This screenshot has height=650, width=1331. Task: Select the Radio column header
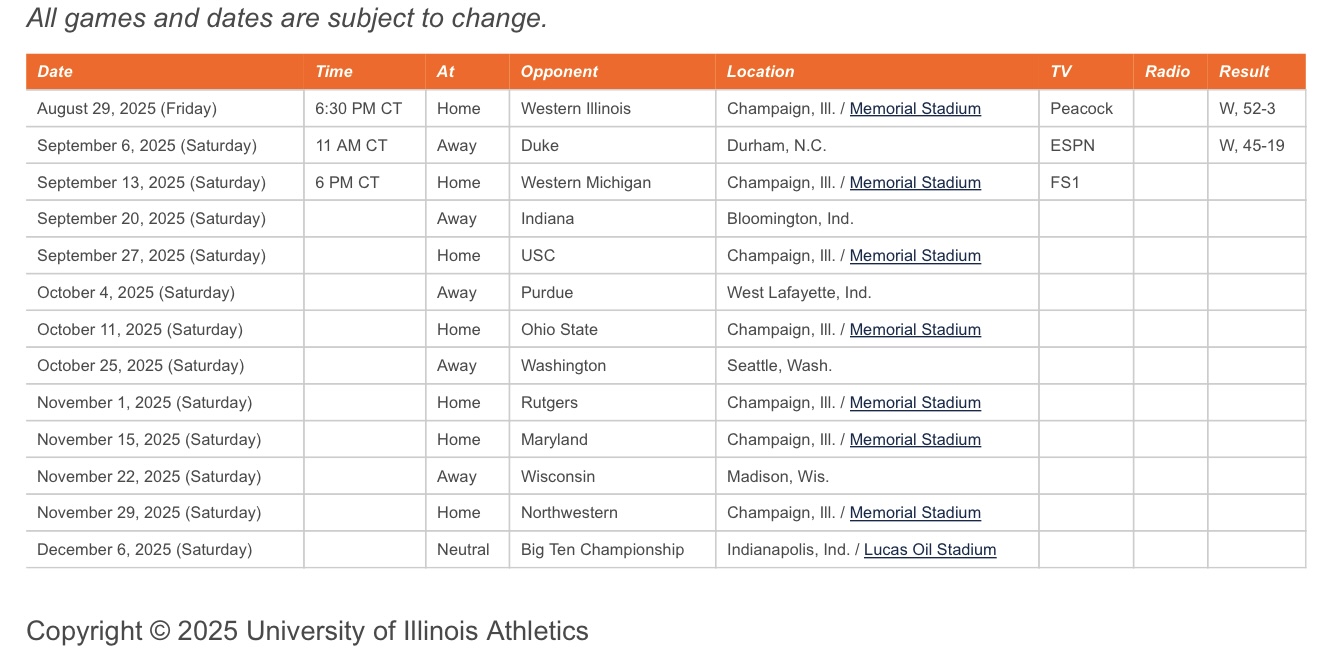coord(1168,72)
